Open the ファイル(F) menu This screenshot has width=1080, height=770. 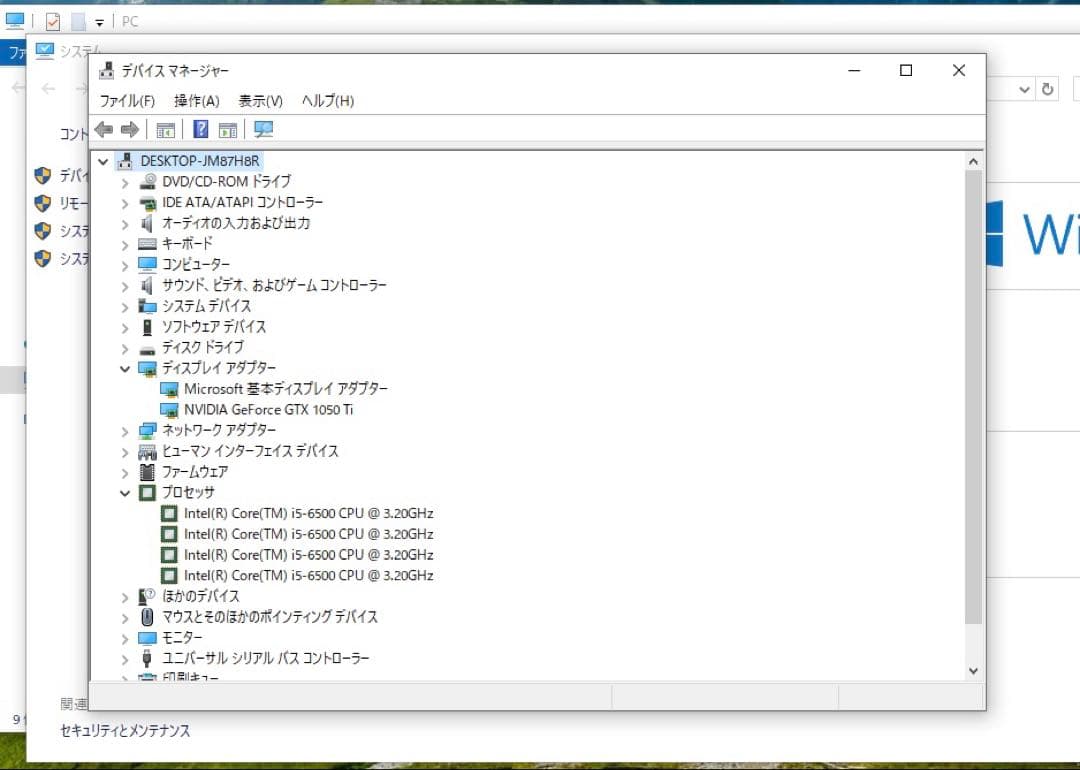127,101
